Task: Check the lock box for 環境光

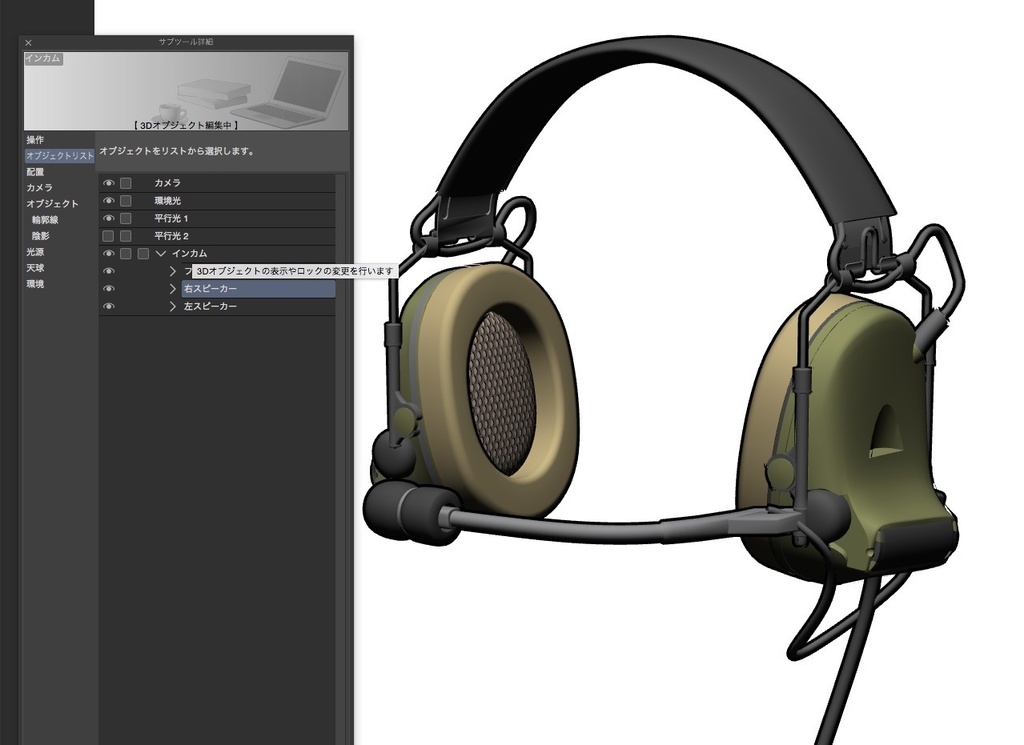Action: click(x=125, y=201)
